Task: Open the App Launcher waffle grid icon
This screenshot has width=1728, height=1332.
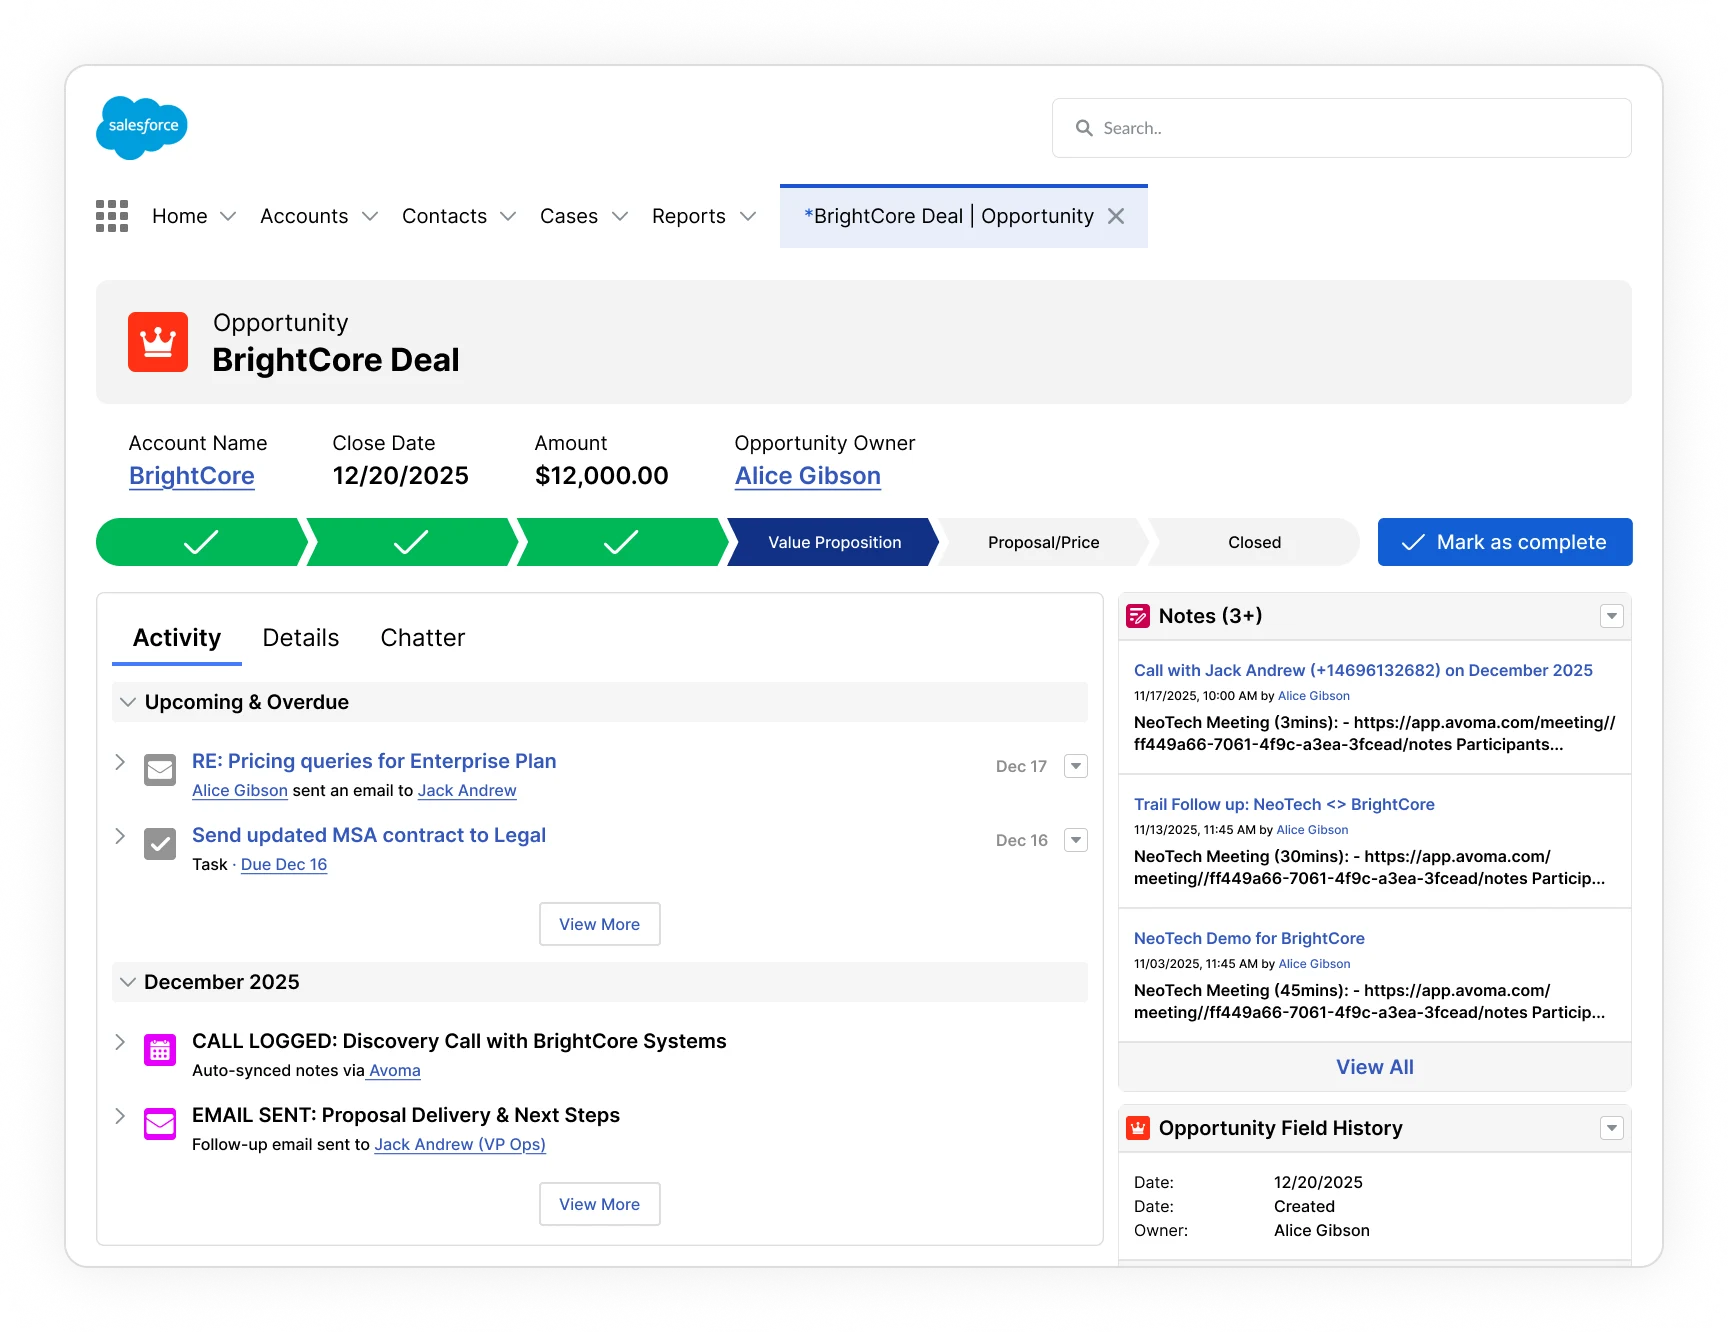Action: point(111,215)
